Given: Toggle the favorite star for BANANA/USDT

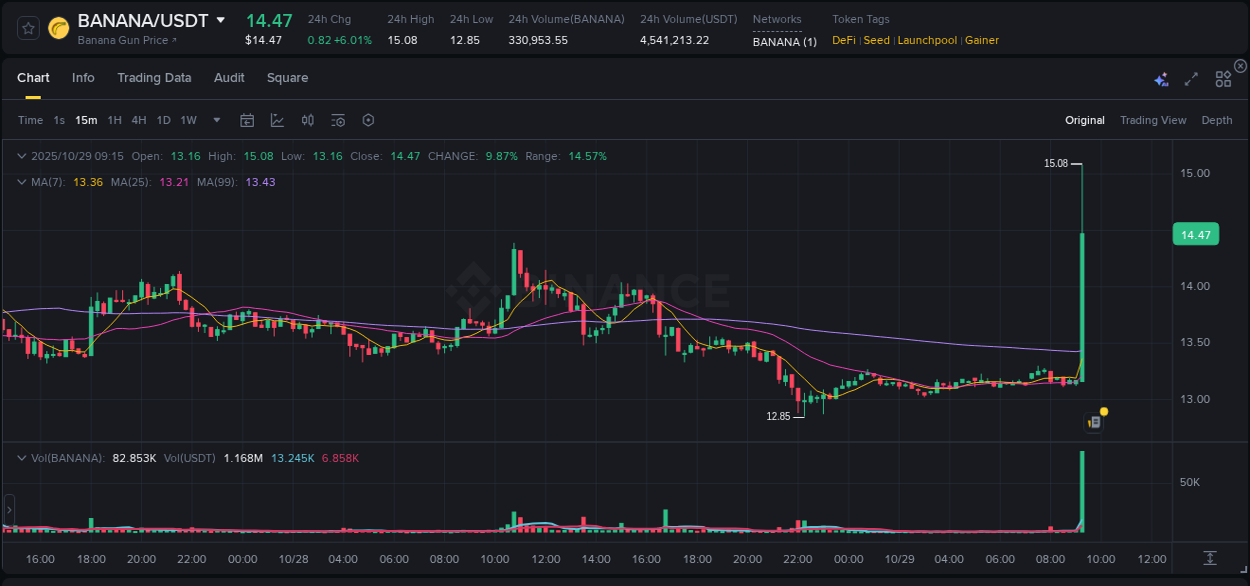Looking at the screenshot, I should [27, 27].
